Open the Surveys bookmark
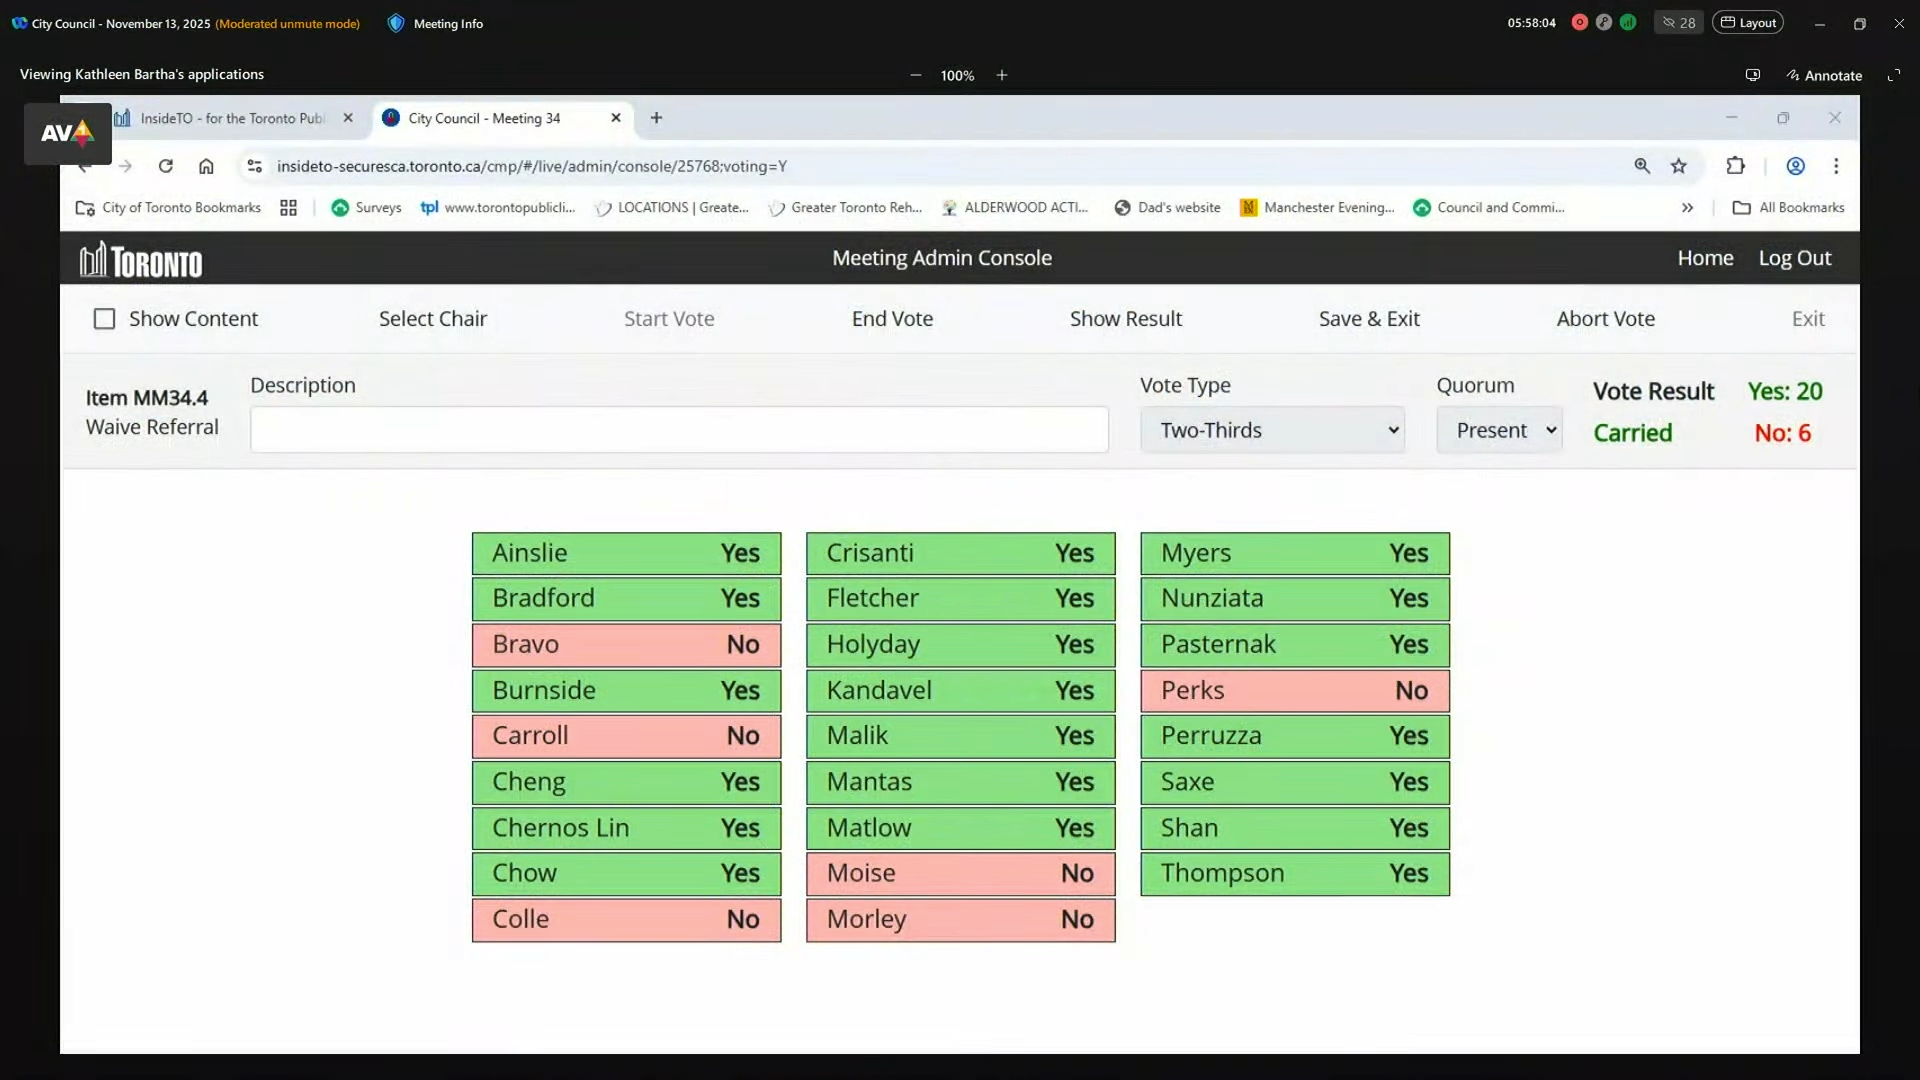Viewport: 1920px width, 1080px height. (367, 207)
